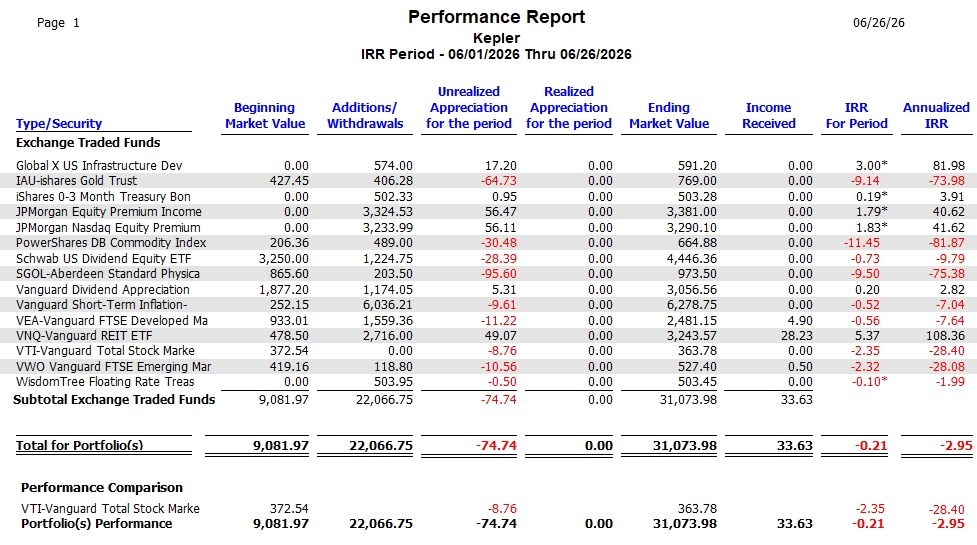Click the IRR Period date range line
The image size is (977, 545).
(x=496, y=54)
